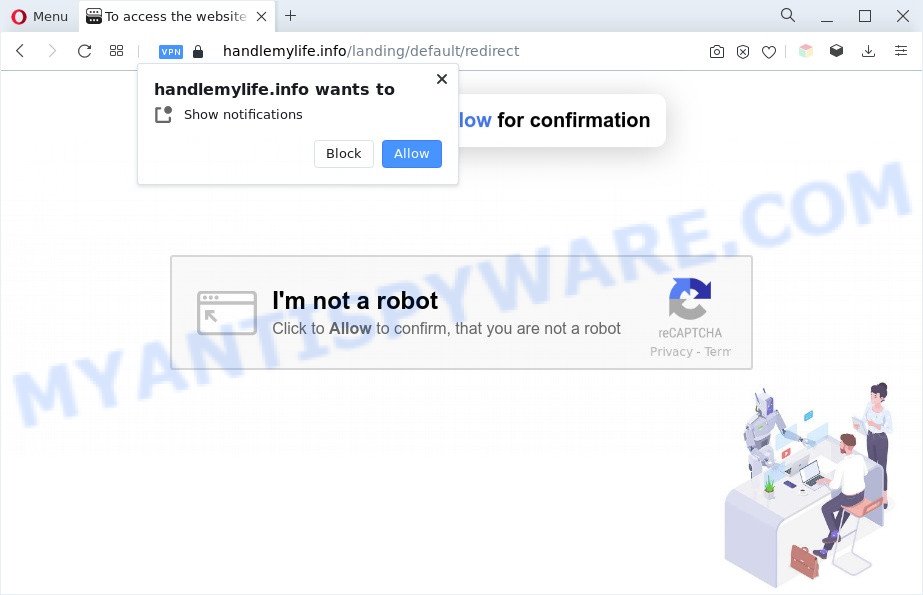923x595 pixels.
Task: Go forward to next page
Action: (52, 51)
